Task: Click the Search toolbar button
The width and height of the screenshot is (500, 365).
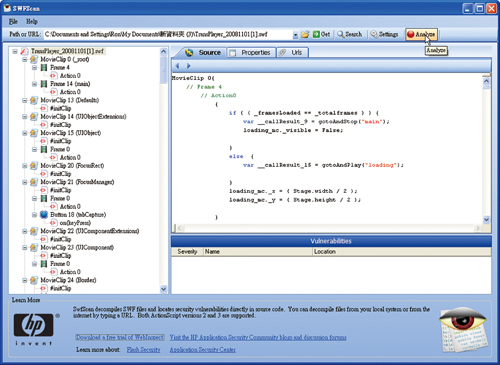Action: coord(349,34)
